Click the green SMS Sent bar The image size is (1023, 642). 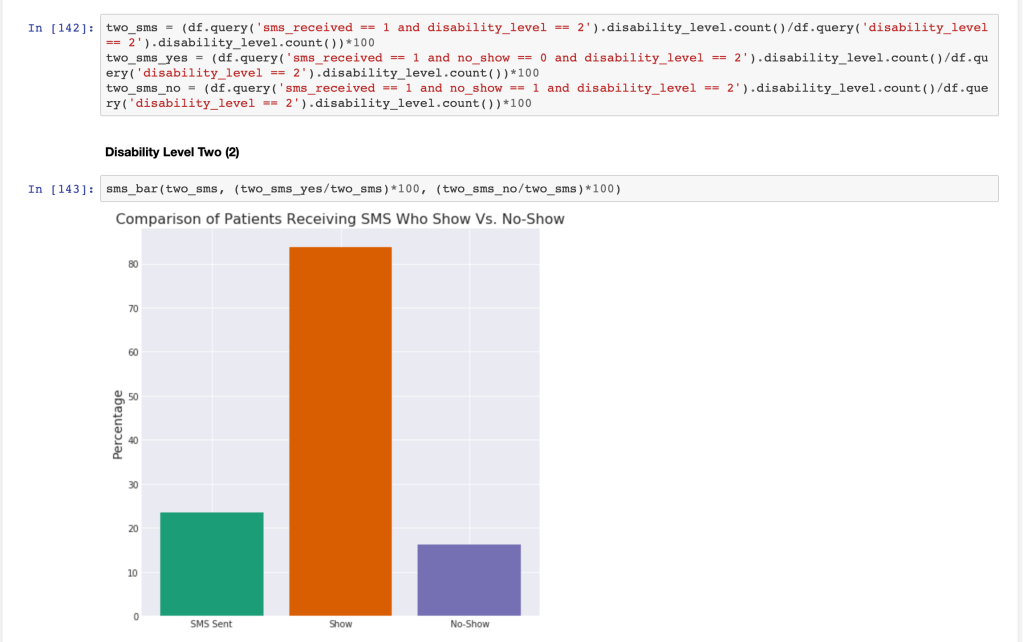click(x=211, y=564)
